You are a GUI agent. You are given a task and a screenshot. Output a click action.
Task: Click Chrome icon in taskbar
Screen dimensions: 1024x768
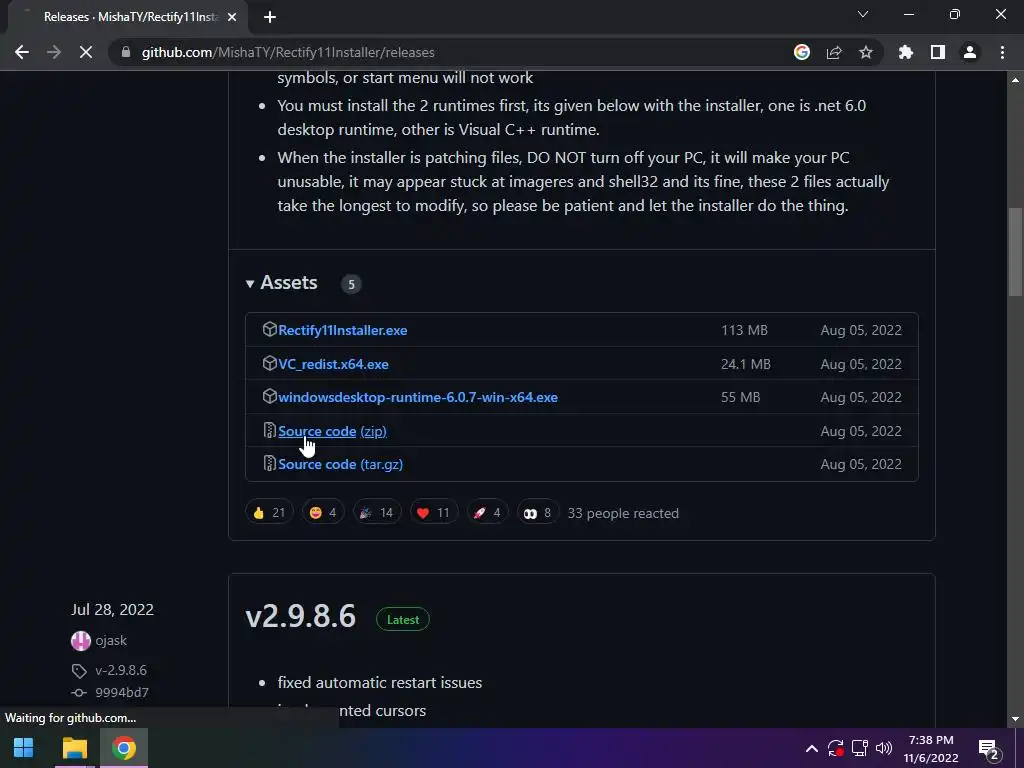pyautogui.click(x=123, y=748)
